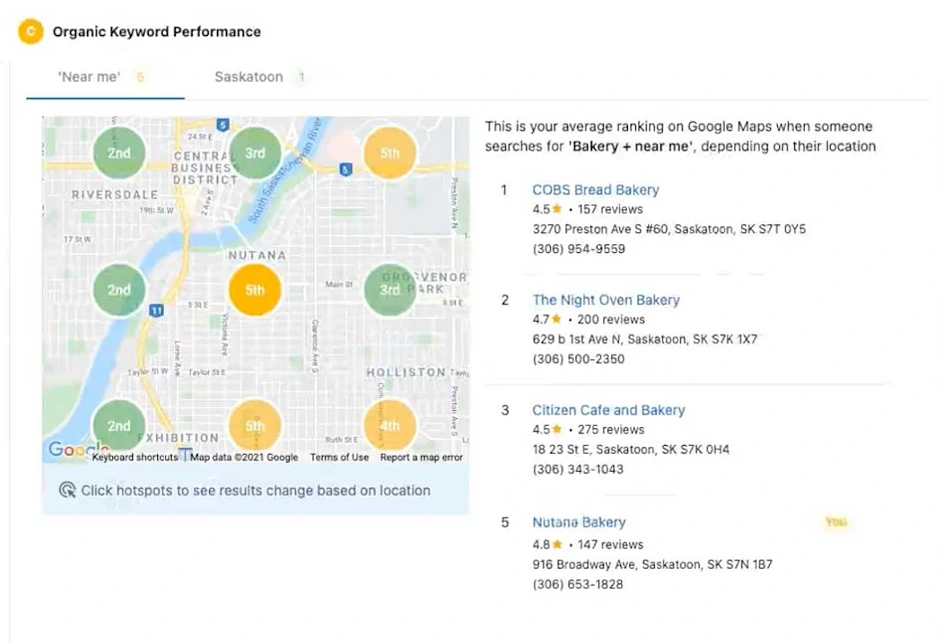Image resolution: width=942 pixels, height=643 pixels.
Task: Select the 5th hotspot near Preston Ave N
Action: pyautogui.click(x=390, y=153)
